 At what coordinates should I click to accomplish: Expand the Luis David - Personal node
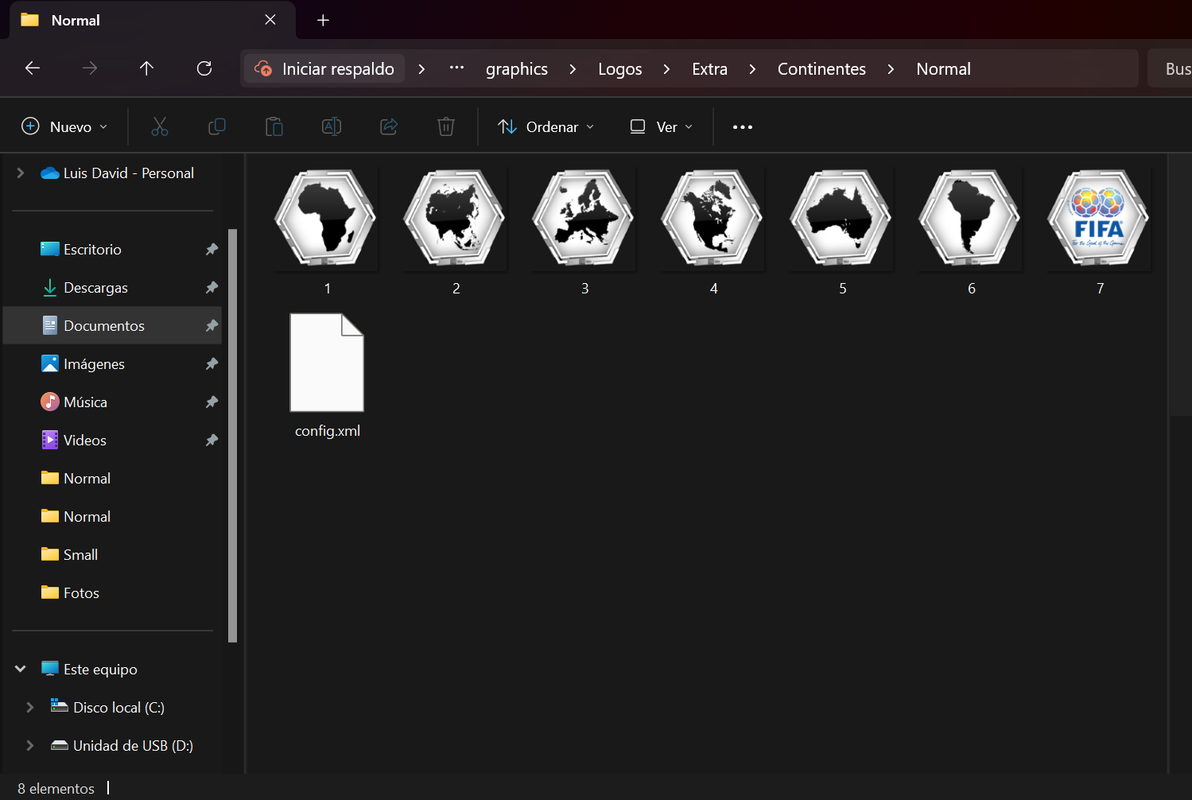pyautogui.click(x=21, y=173)
